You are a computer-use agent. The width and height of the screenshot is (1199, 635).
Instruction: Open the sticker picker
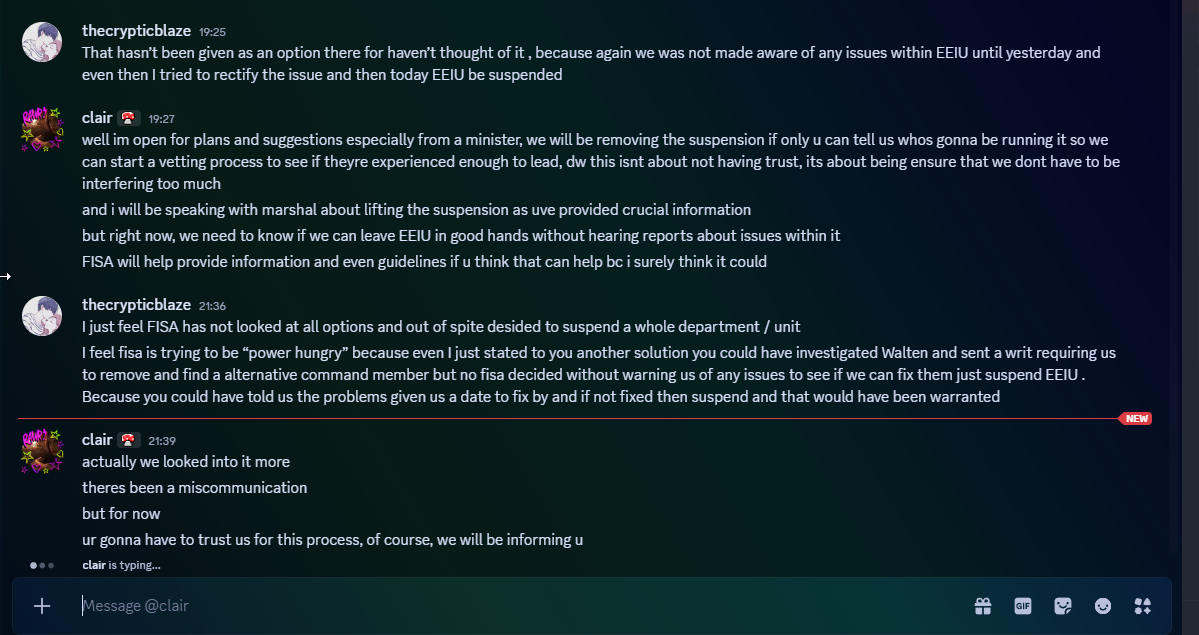1063,606
